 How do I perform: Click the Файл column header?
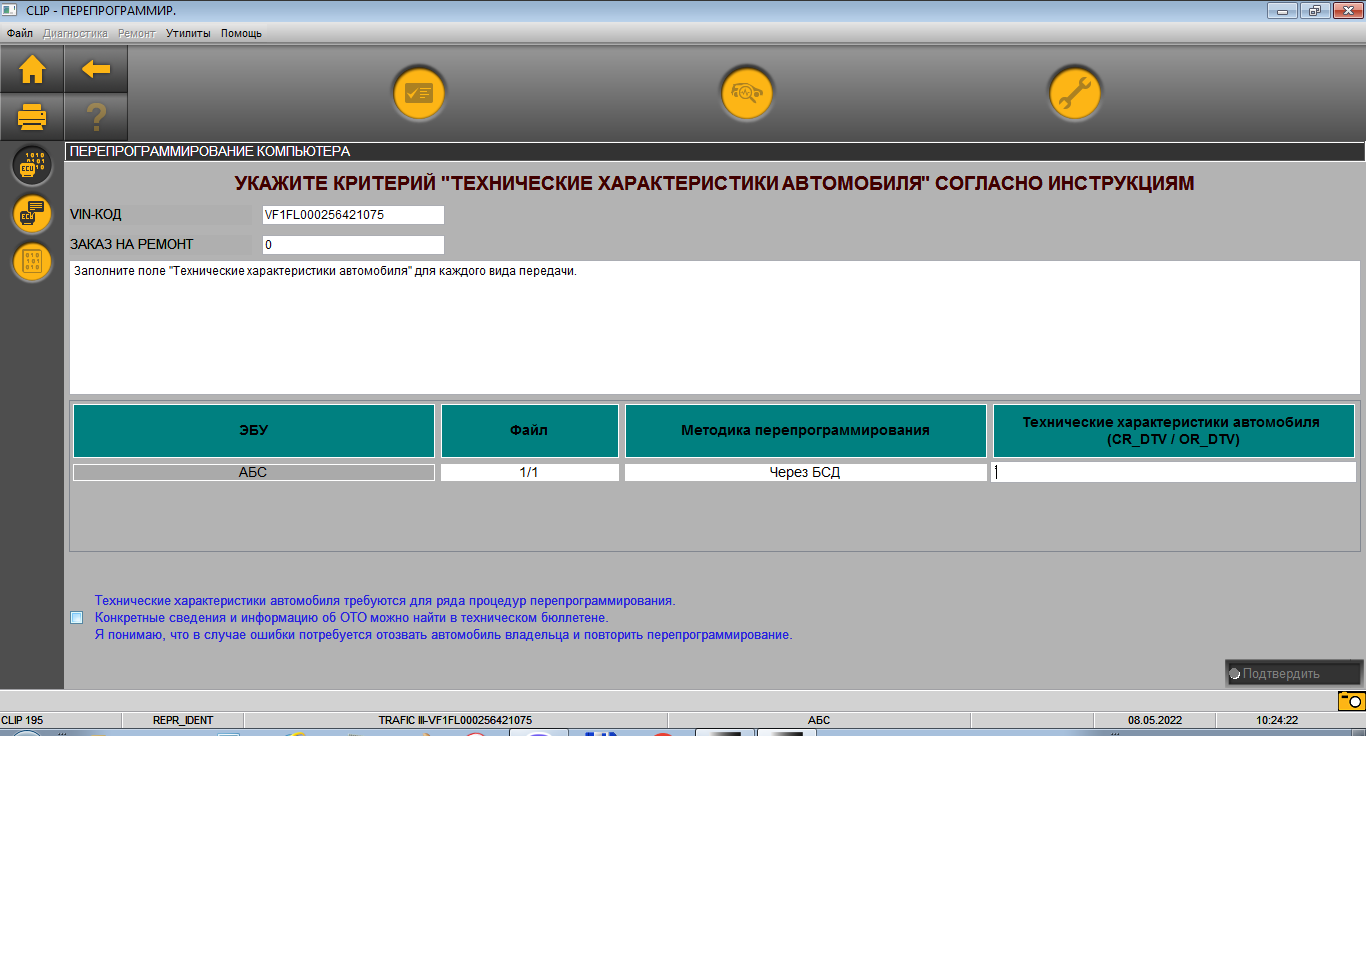pyautogui.click(x=530, y=431)
